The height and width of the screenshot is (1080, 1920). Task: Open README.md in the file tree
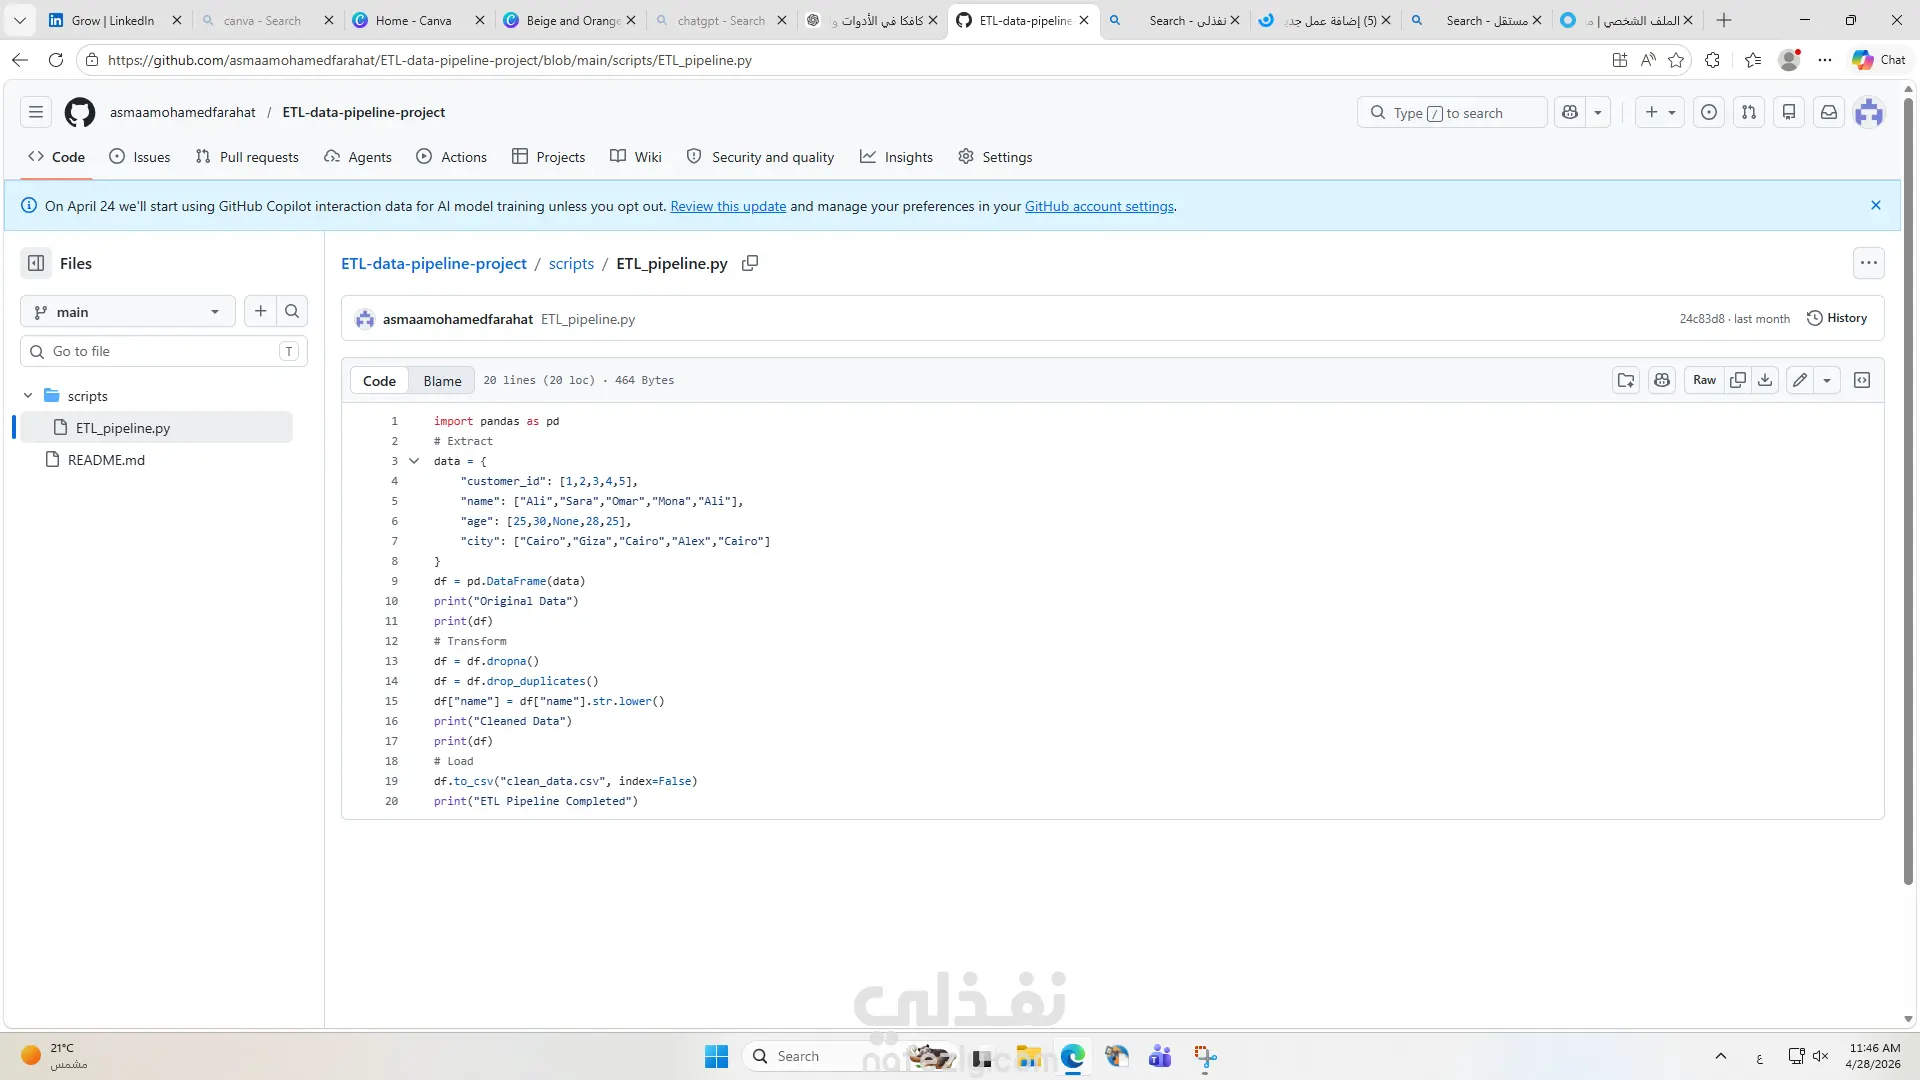tap(106, 460)
